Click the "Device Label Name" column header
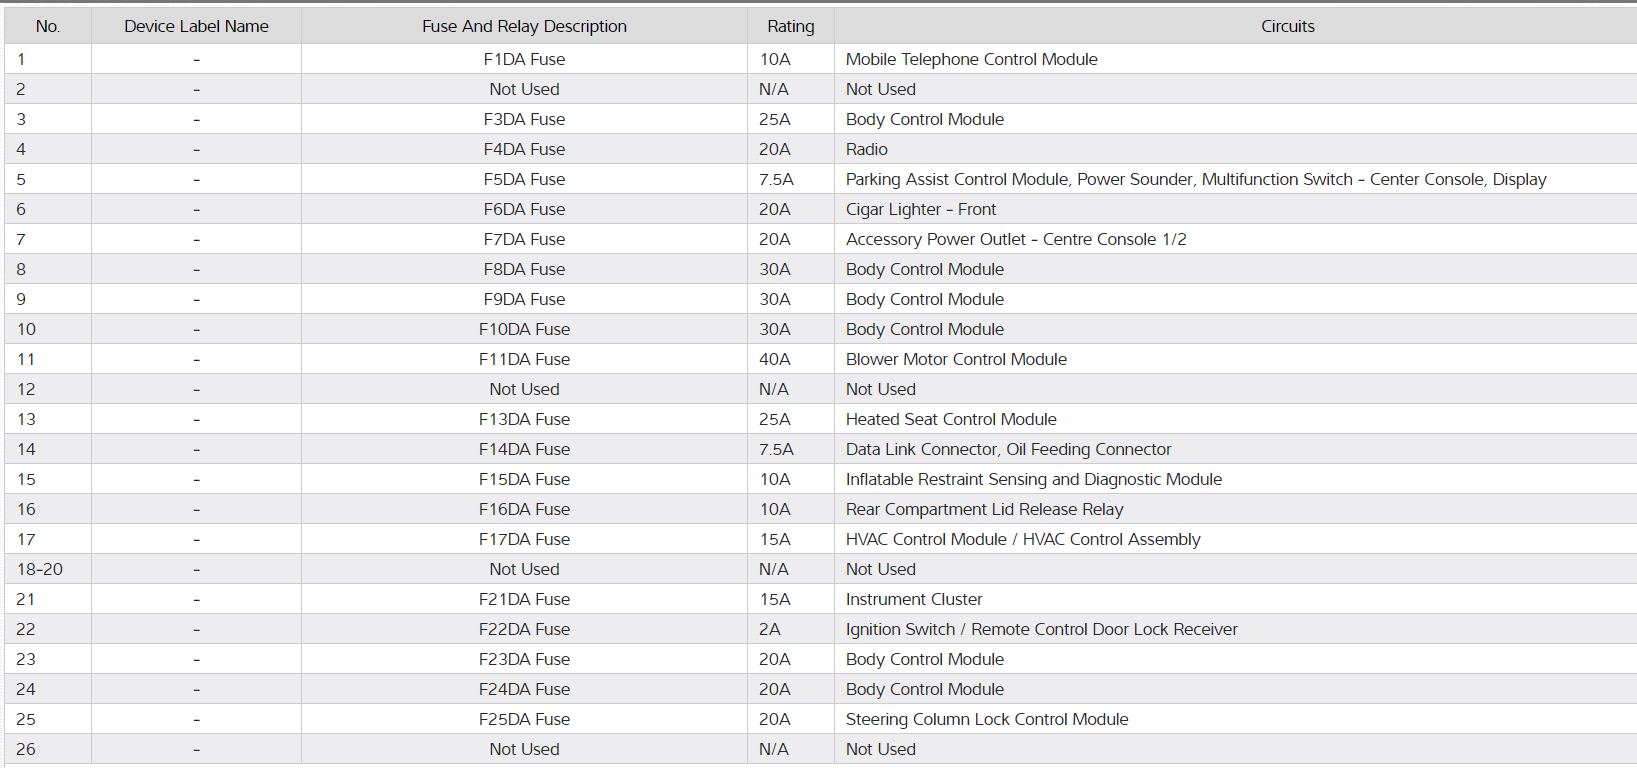This screenshot has width=1637, height=768. click(x=196, y=27)
